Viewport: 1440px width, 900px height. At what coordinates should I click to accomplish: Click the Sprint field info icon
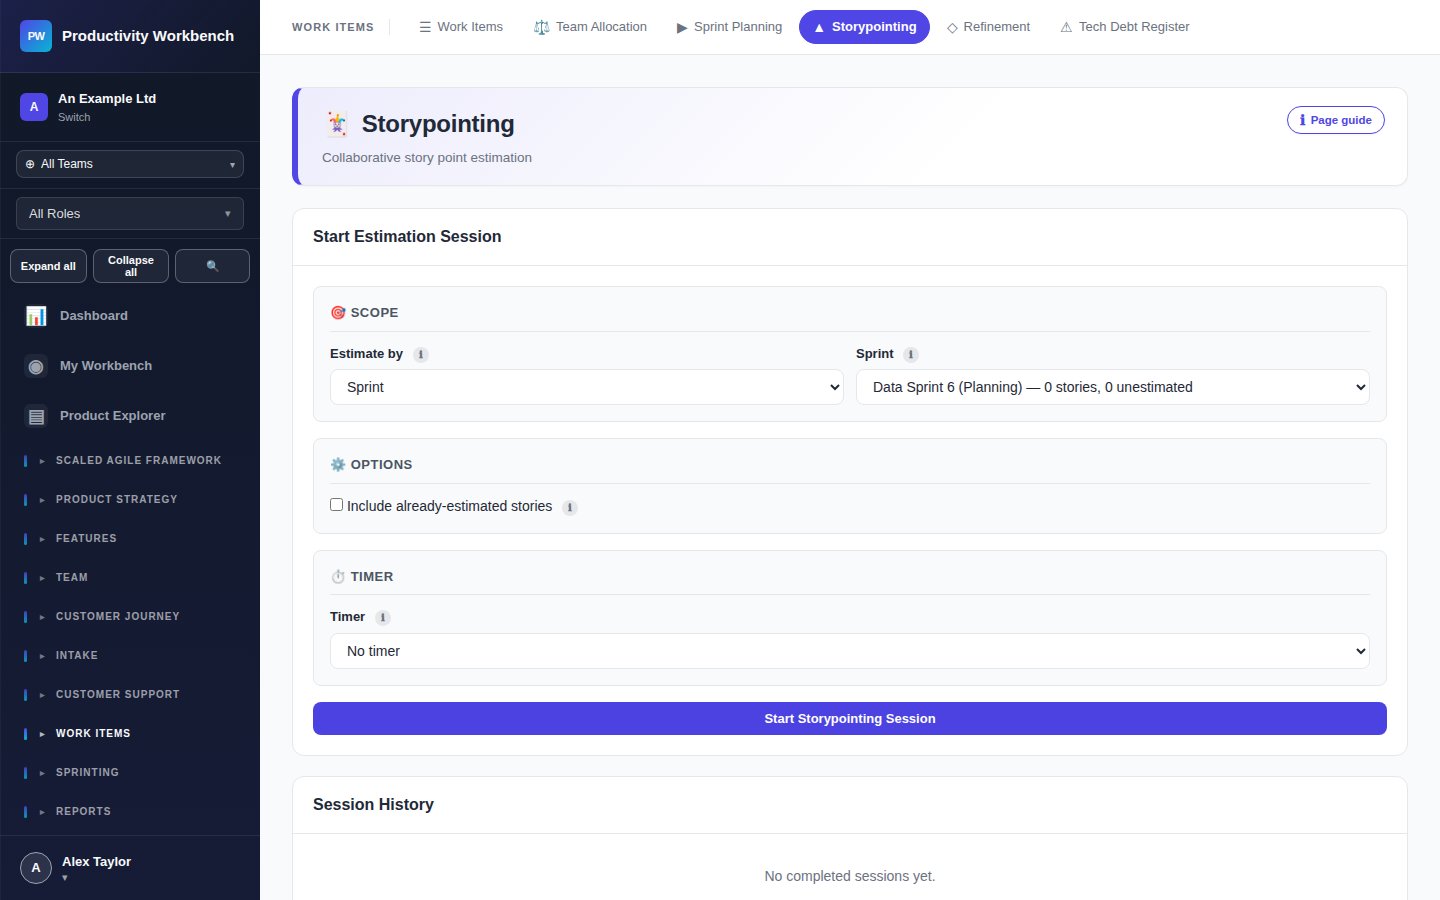(911, 355)
